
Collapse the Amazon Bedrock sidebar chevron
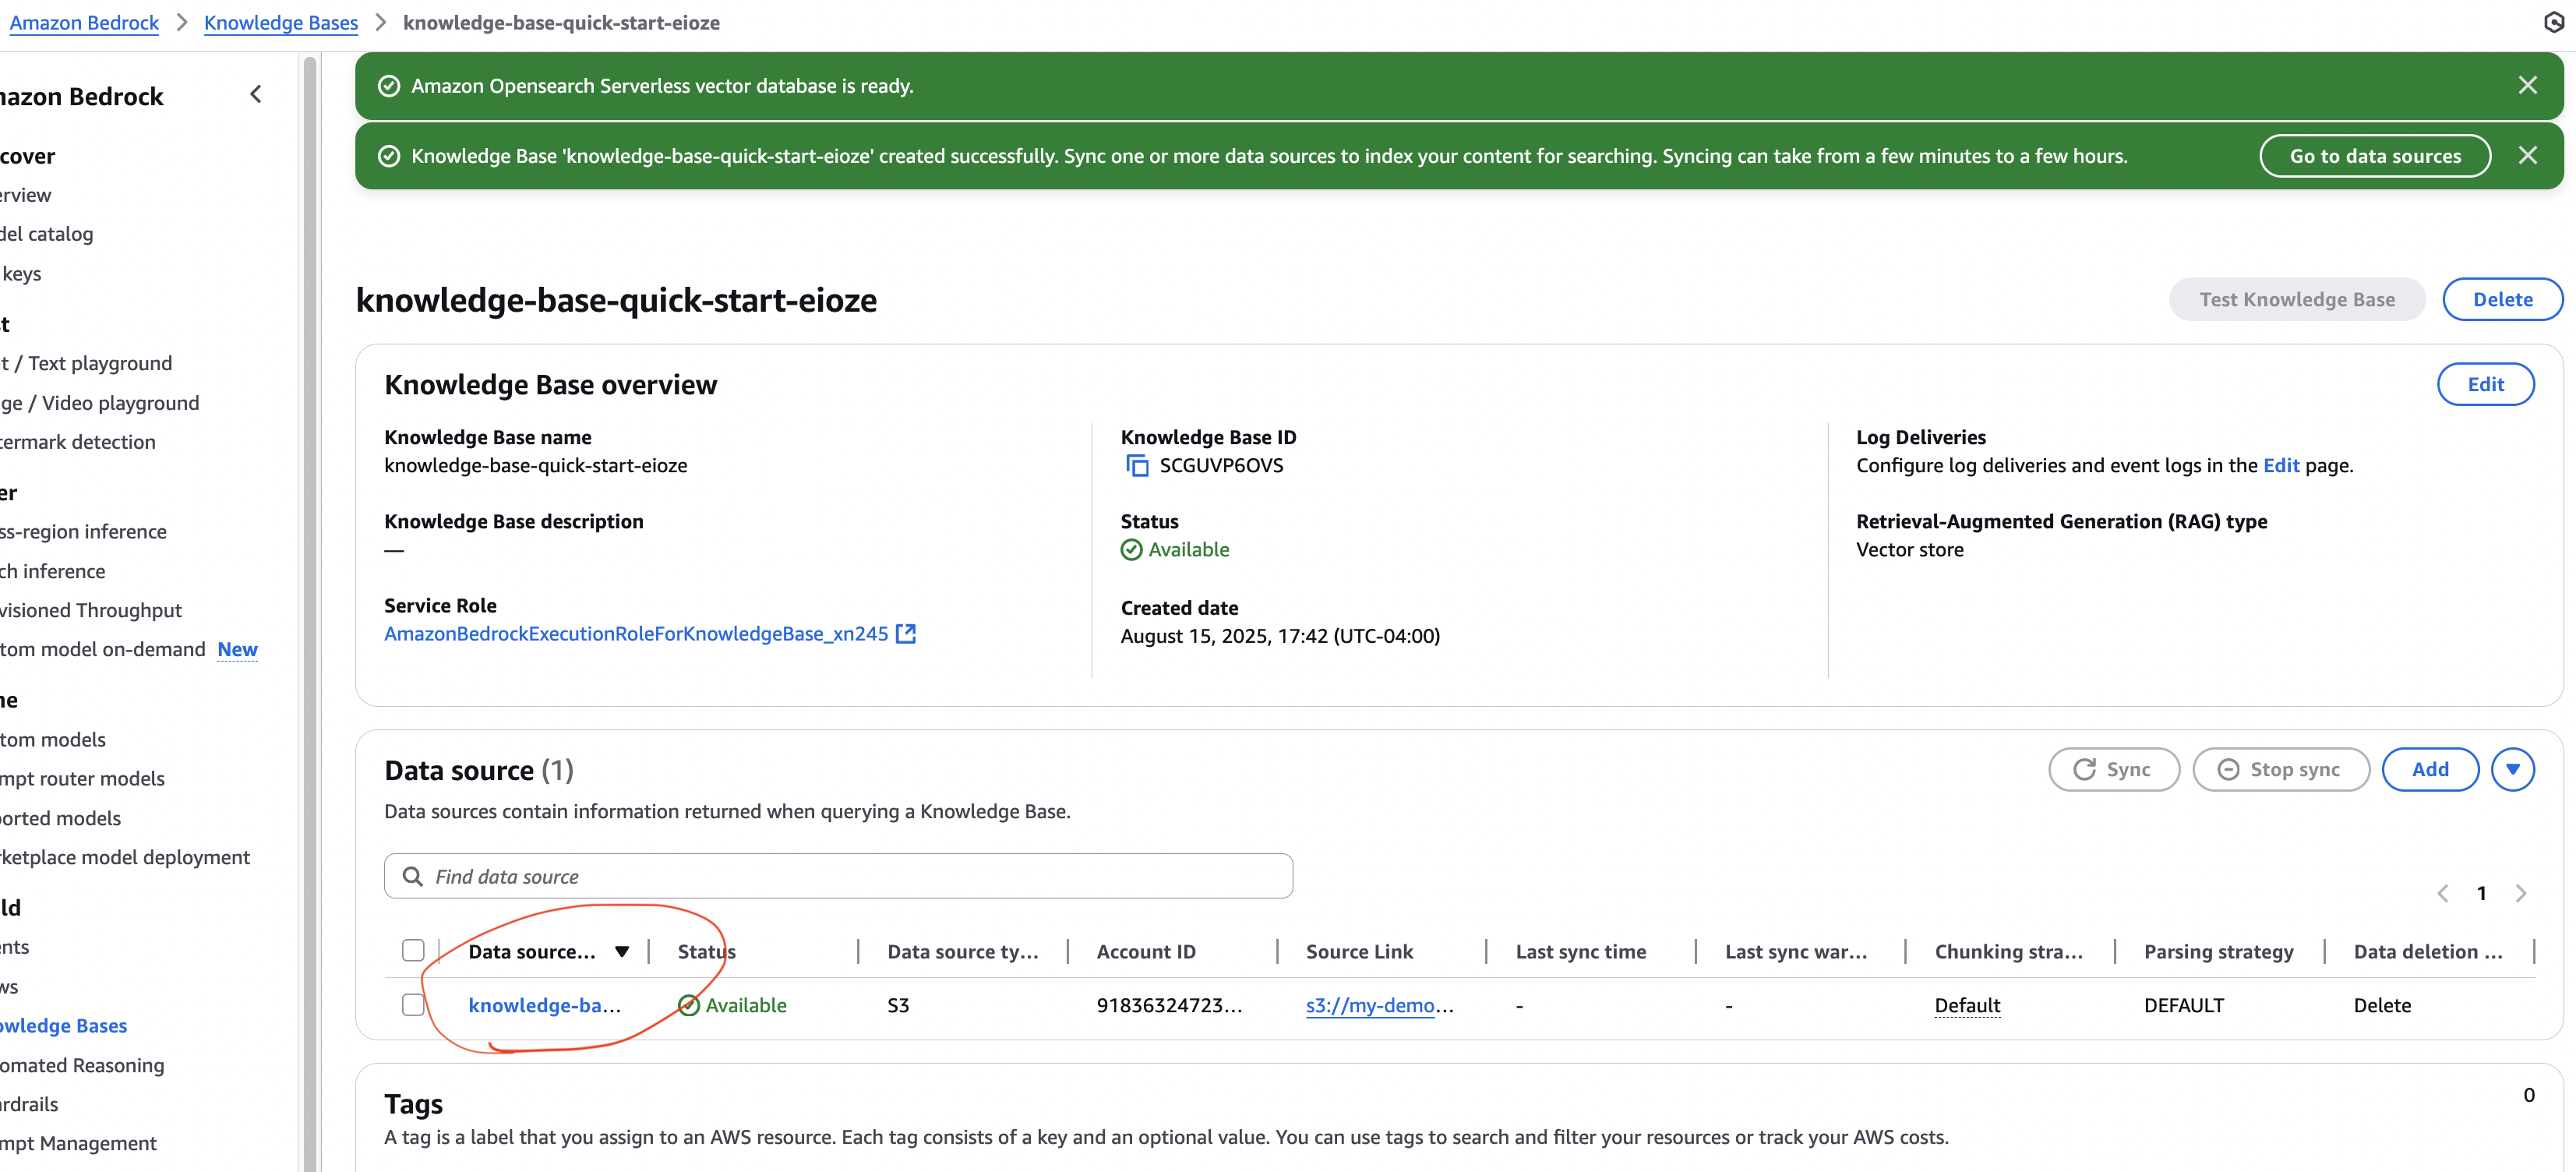256,95
